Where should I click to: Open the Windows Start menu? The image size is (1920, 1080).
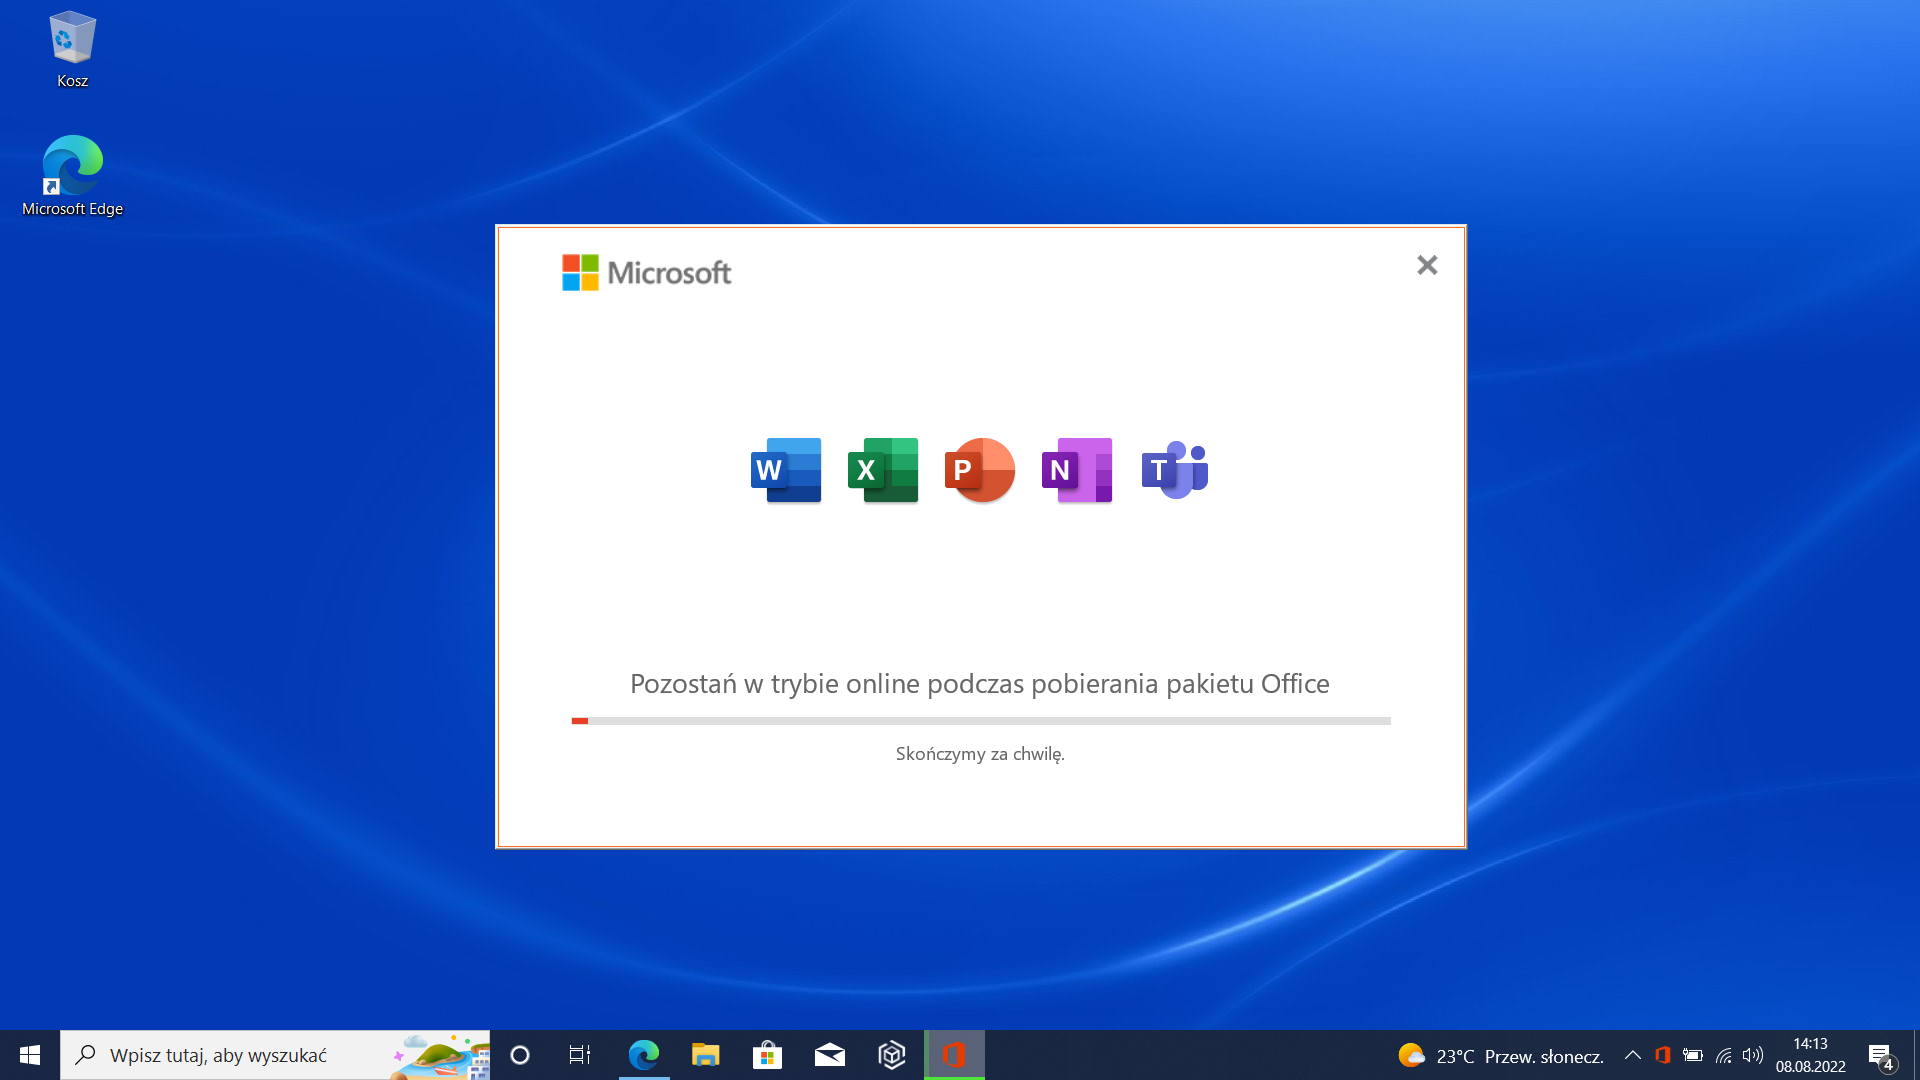point(30,1055)
